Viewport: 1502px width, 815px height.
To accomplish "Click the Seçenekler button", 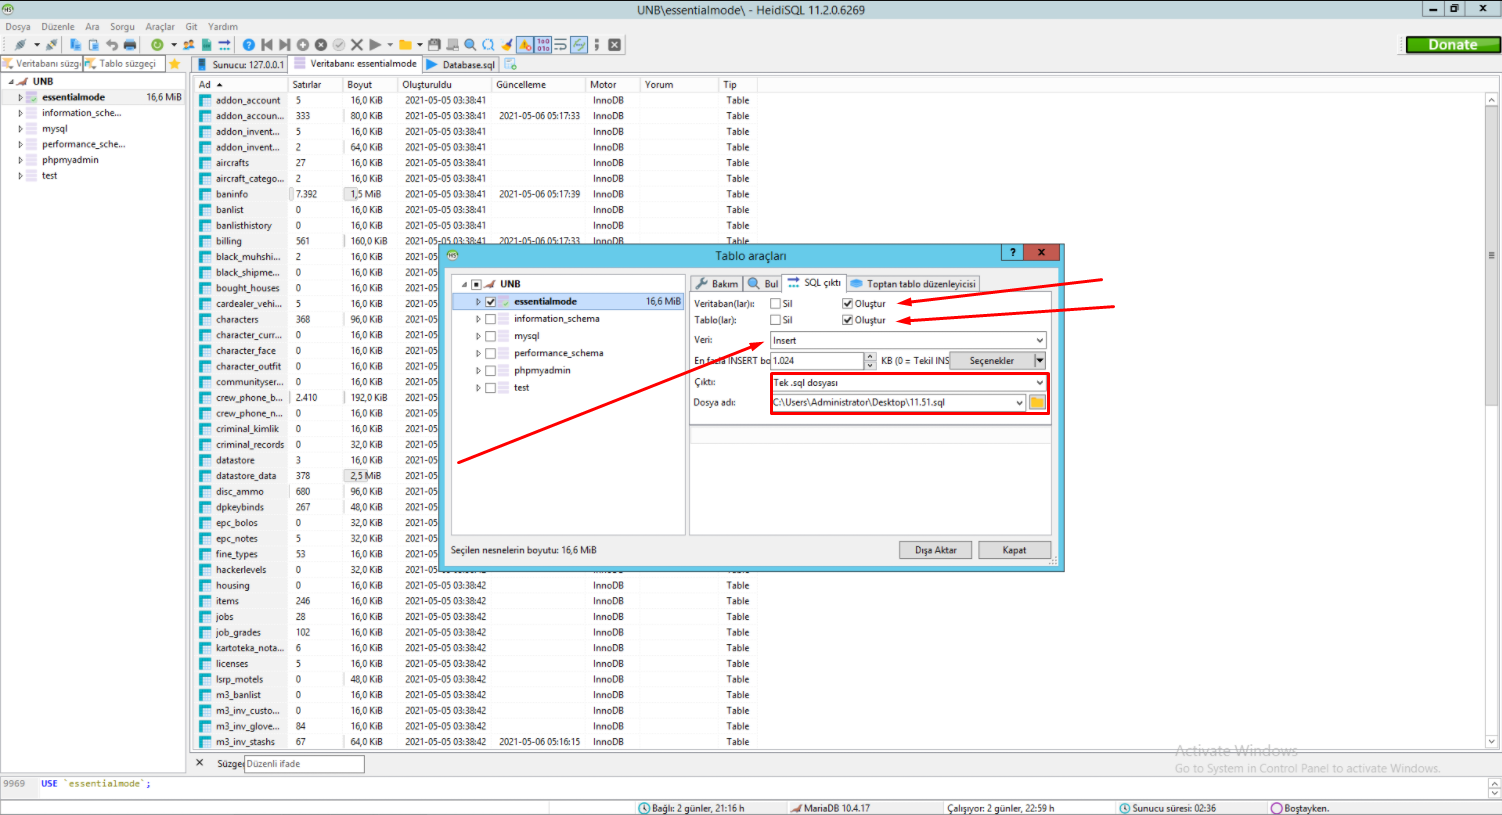I will click(991, 360).
